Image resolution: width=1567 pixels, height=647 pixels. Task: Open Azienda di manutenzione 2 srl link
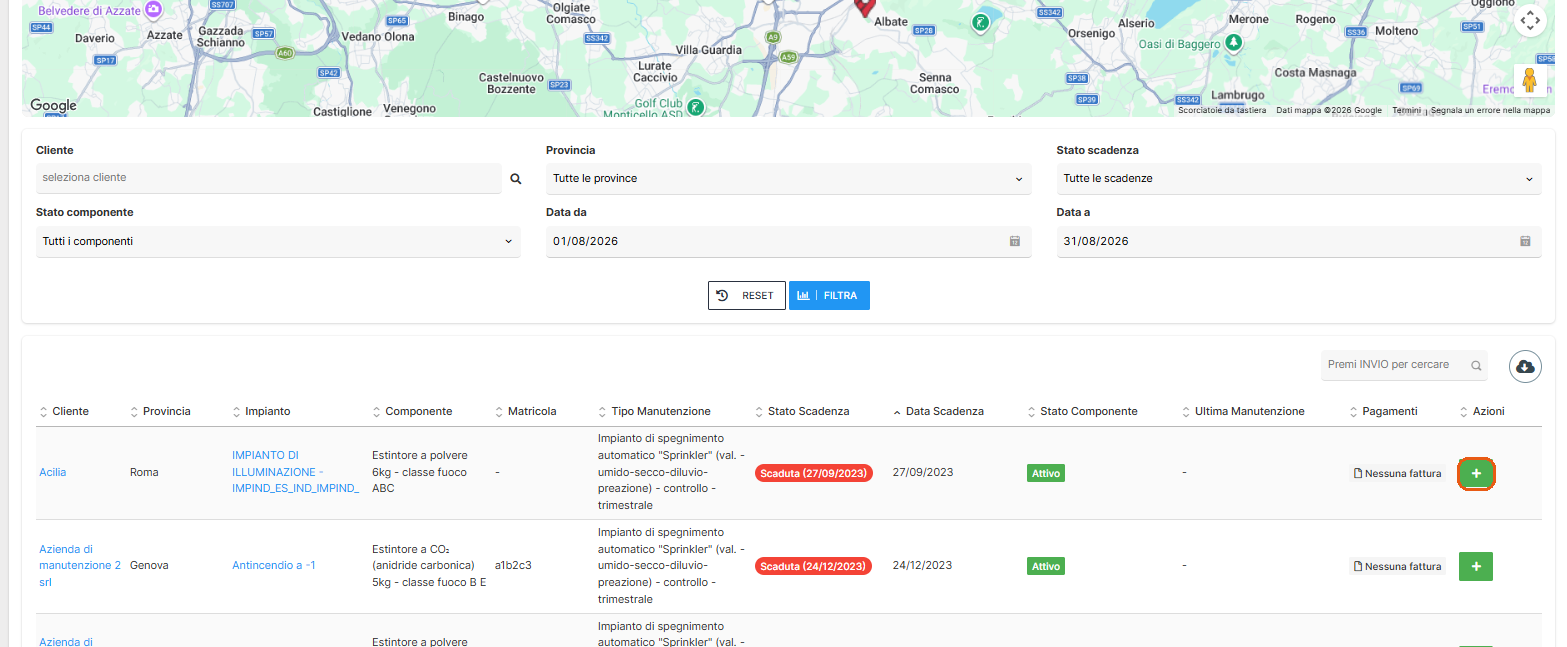pyautogui.click(x=80, y=566)
